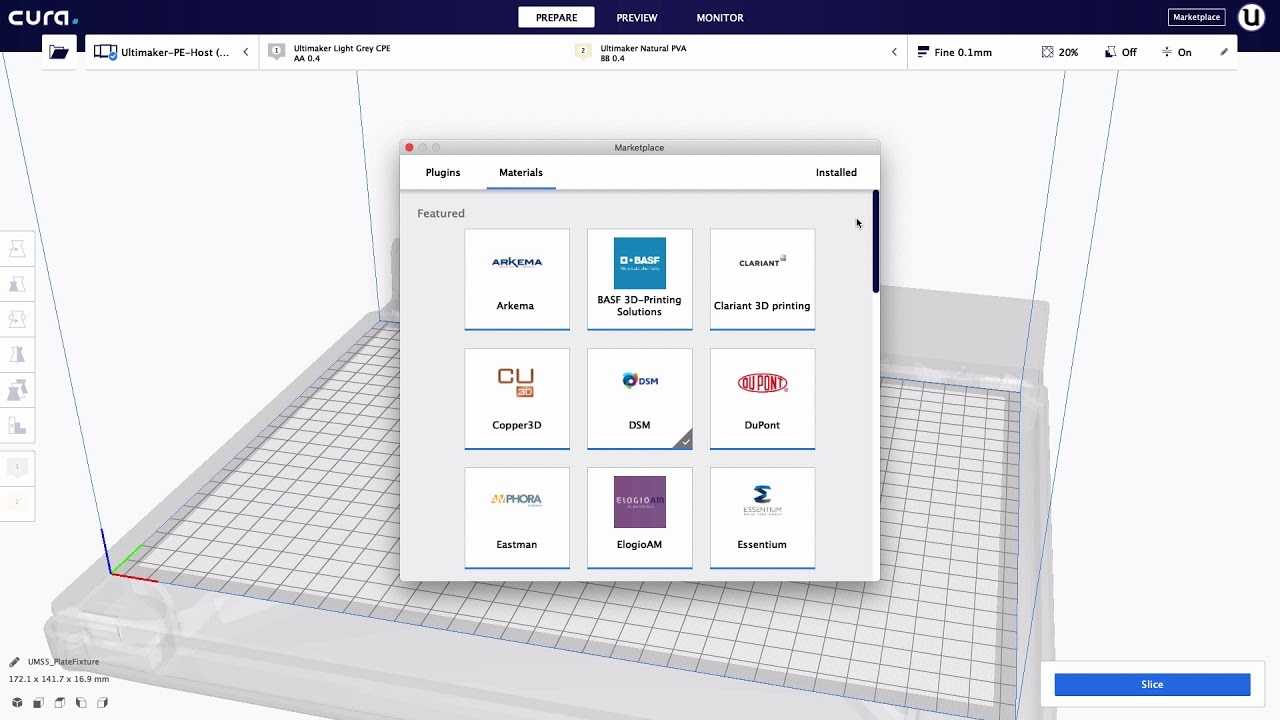Viewport: 1280px width, 720px height.
Task: Select the Scale tool in left toolbar
Action: click(x=17, y=285)
